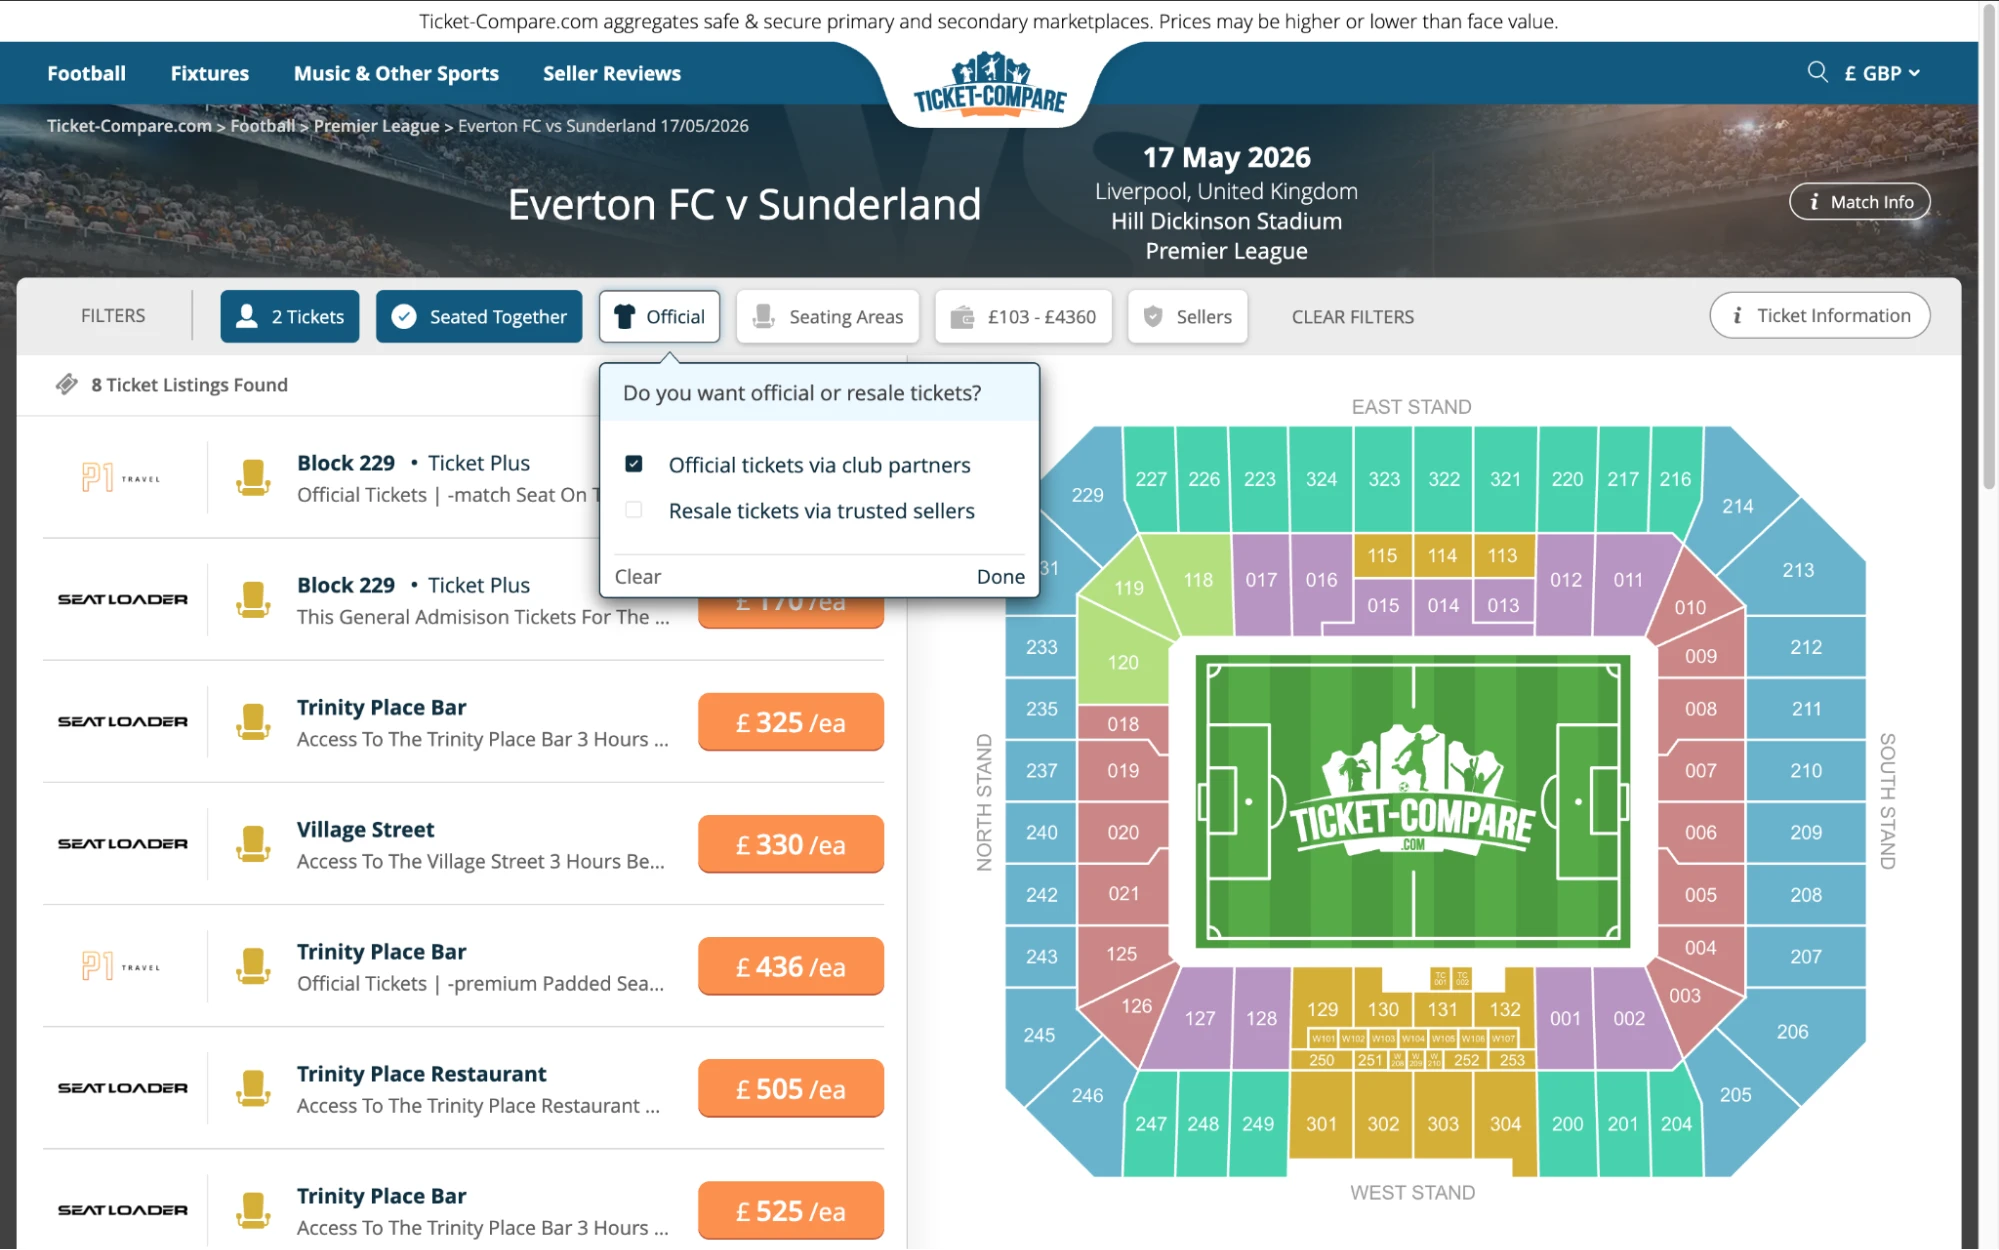1999x1250 pixels.
Task: Click the £325 price for Trinity Place Bar
Action: (x=790, y=721)
